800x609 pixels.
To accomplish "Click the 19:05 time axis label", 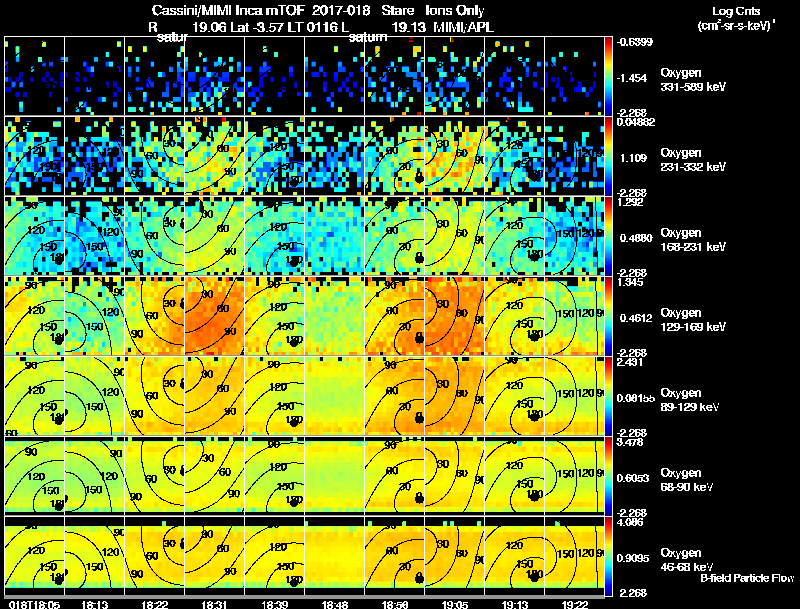I will (455, 605).
